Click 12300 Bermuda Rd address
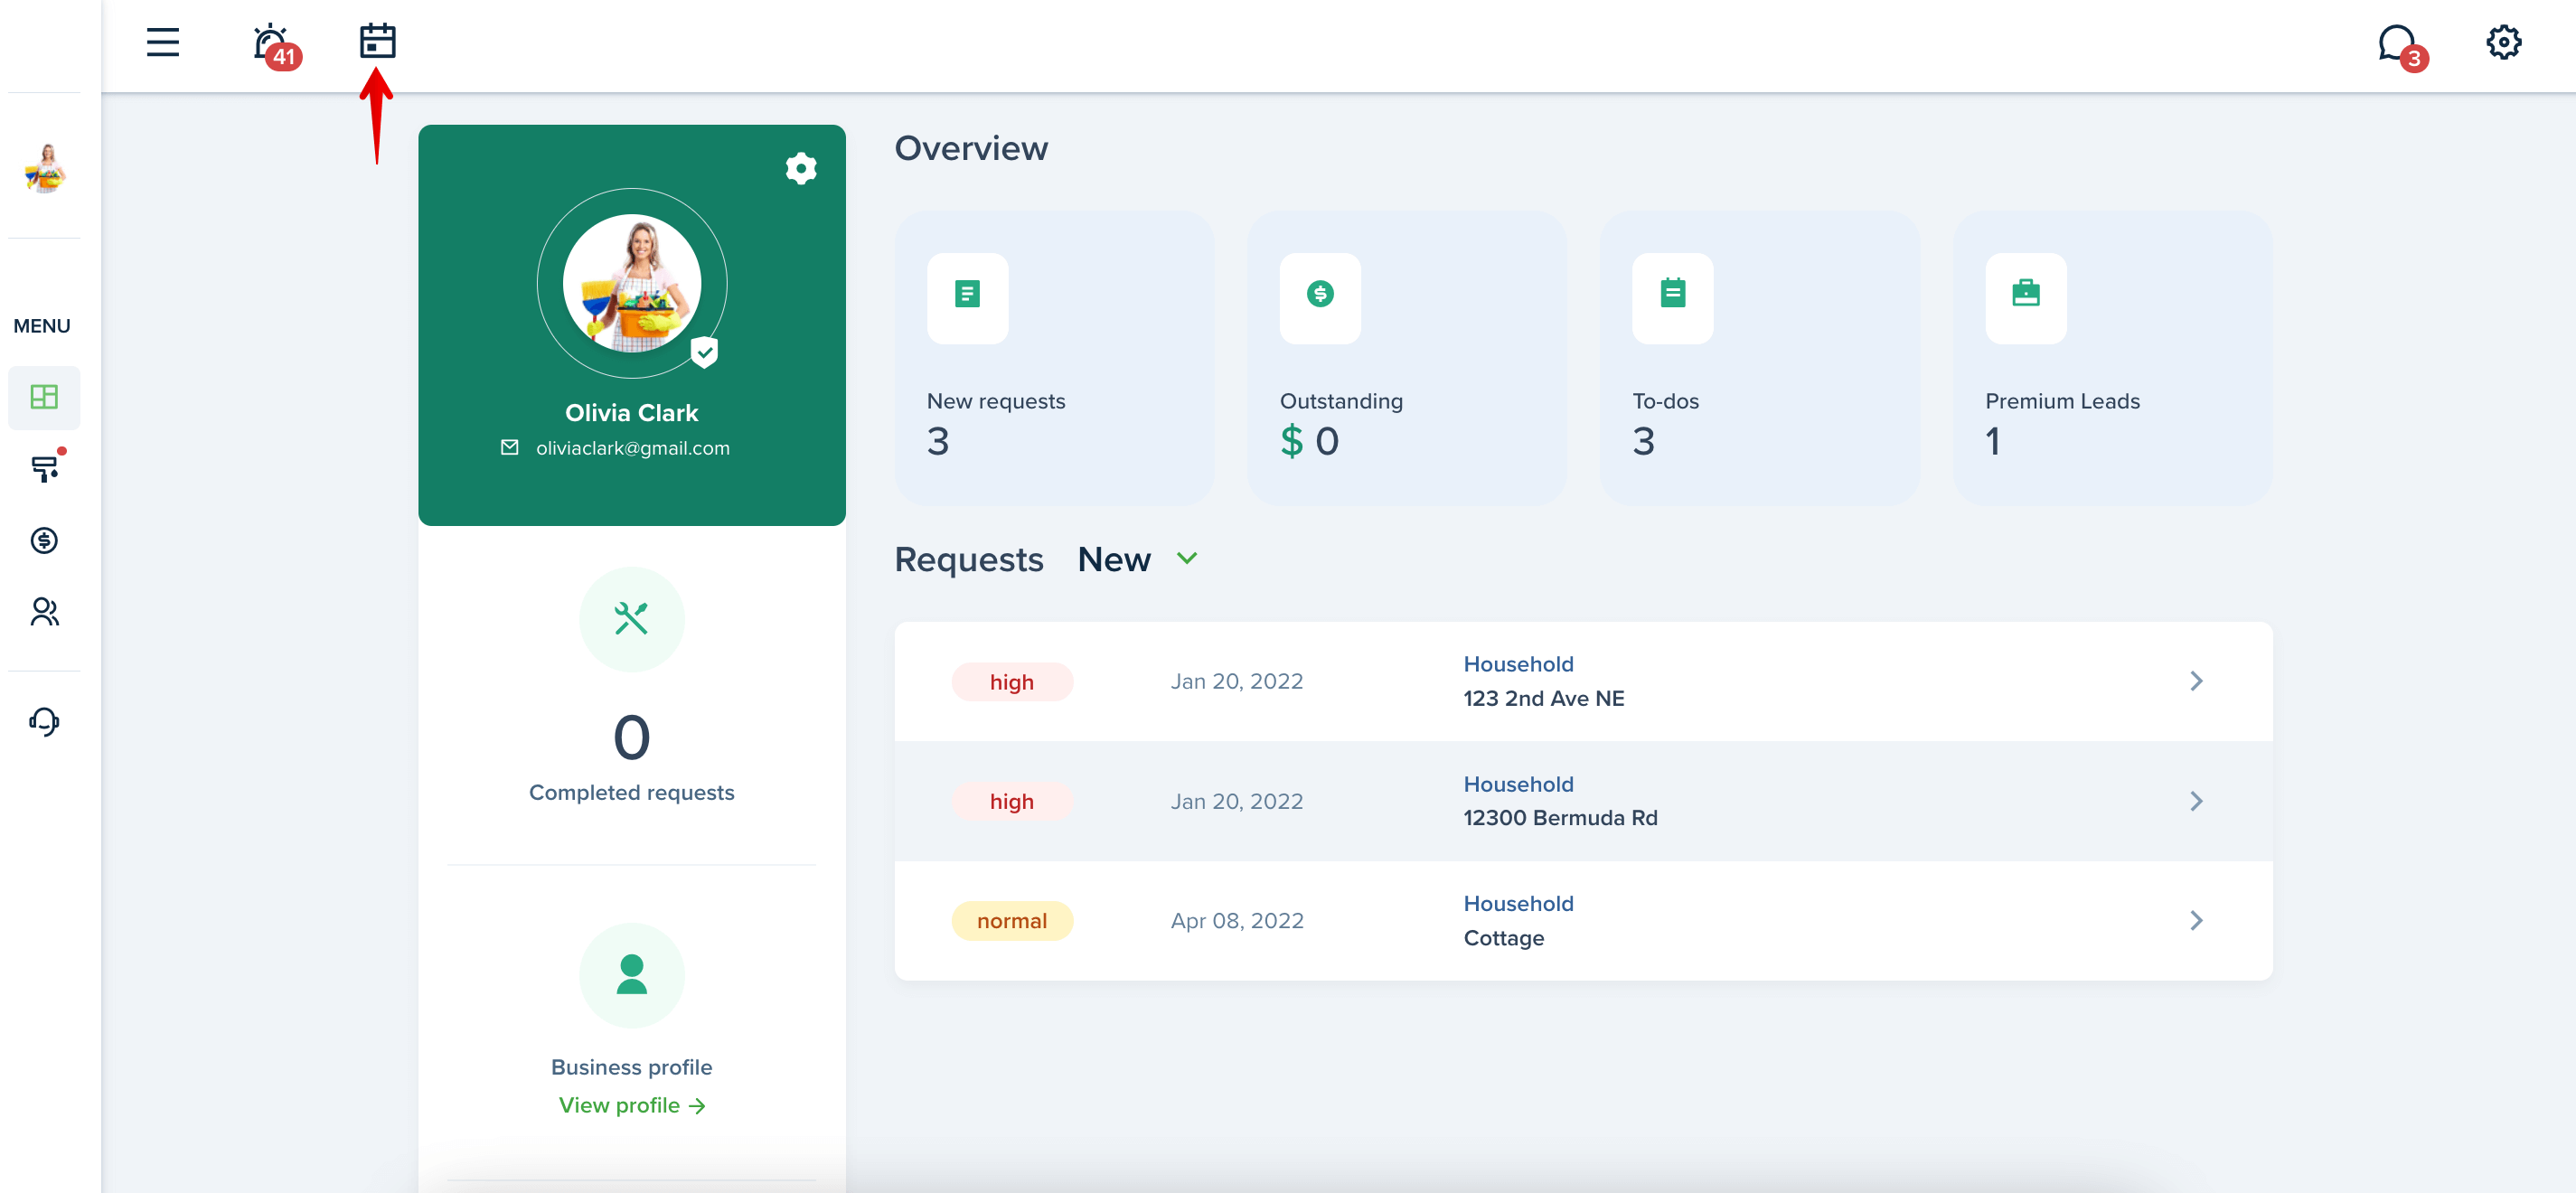2576x1193 pixels. coord(1560,818)
